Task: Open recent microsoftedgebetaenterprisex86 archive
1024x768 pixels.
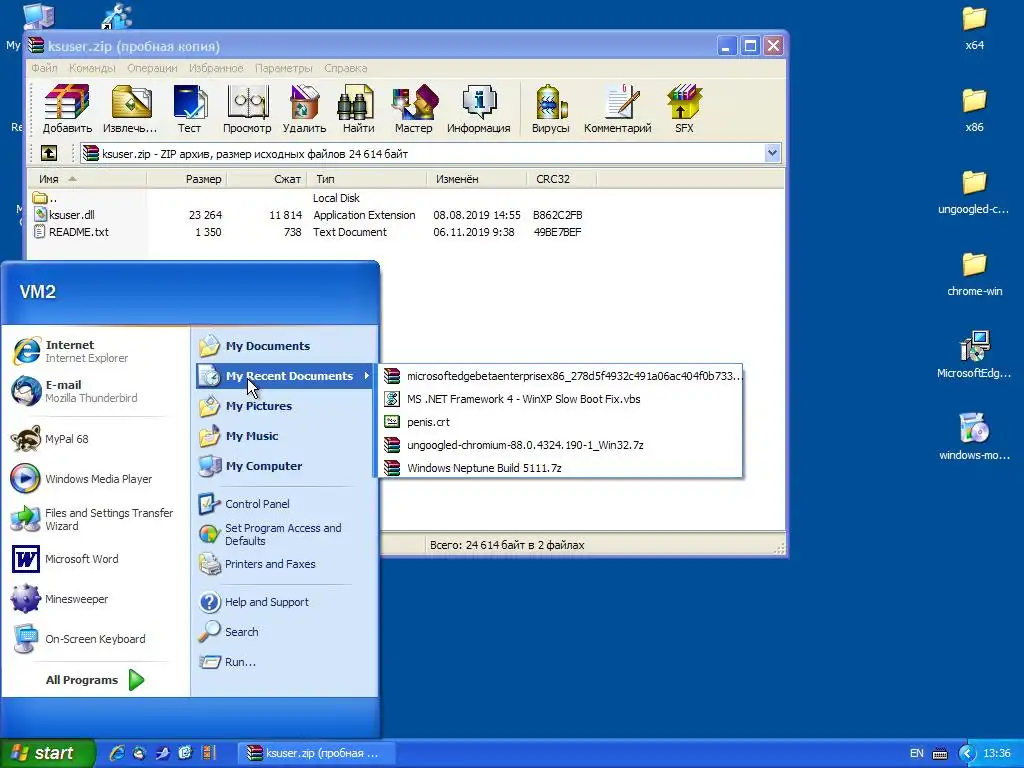Action: point(562,376)
